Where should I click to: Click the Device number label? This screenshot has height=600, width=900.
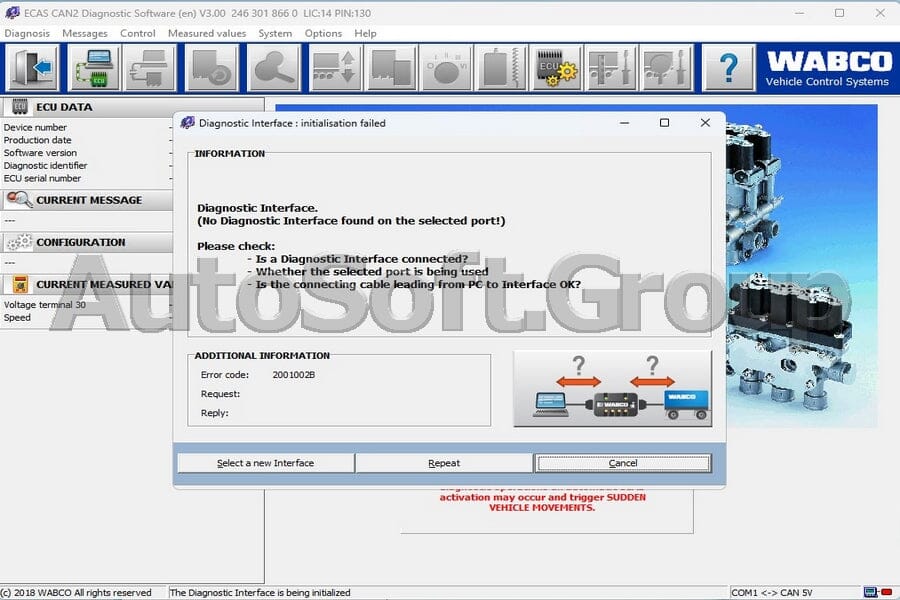tap(35, 127)
